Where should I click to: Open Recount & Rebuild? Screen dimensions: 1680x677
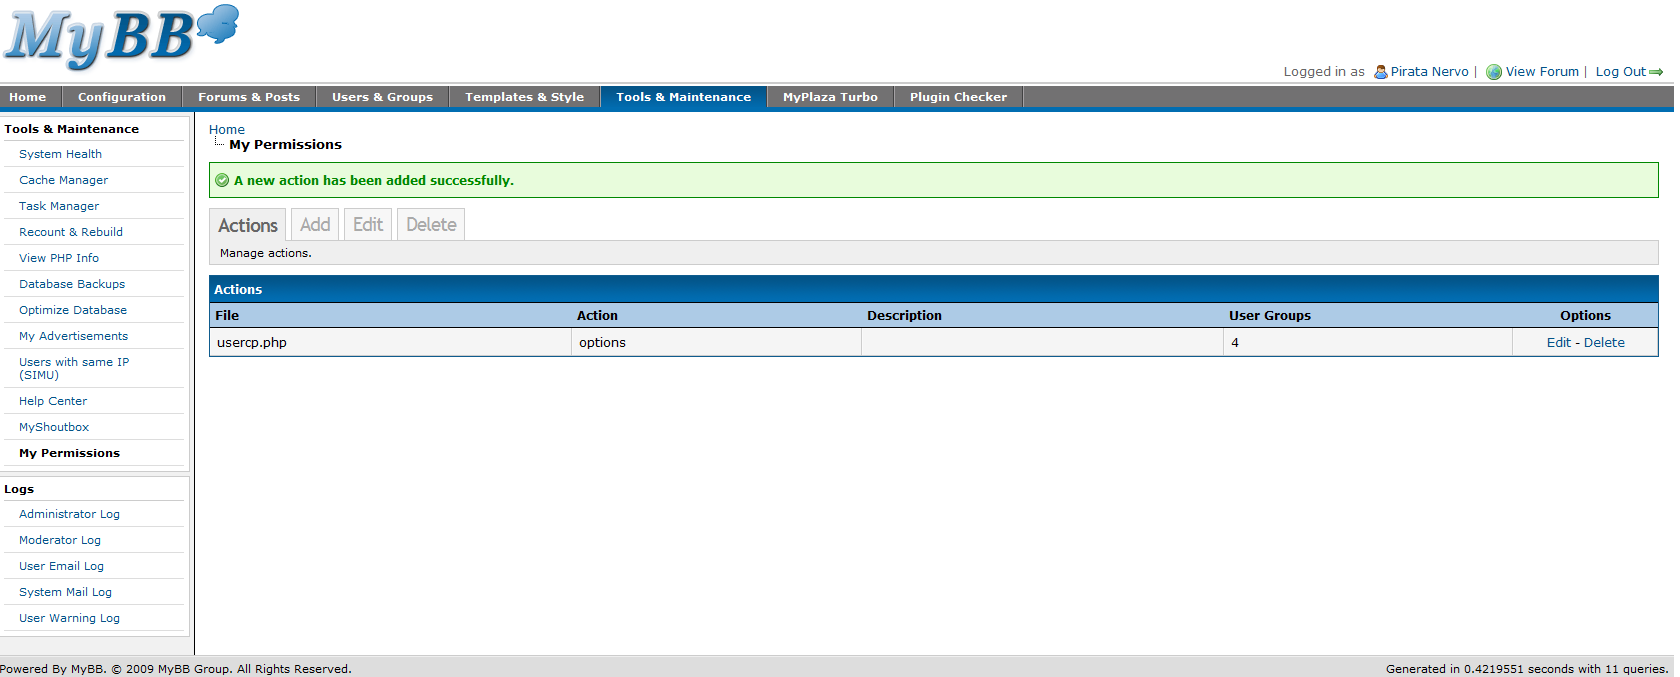pos(71,232)
